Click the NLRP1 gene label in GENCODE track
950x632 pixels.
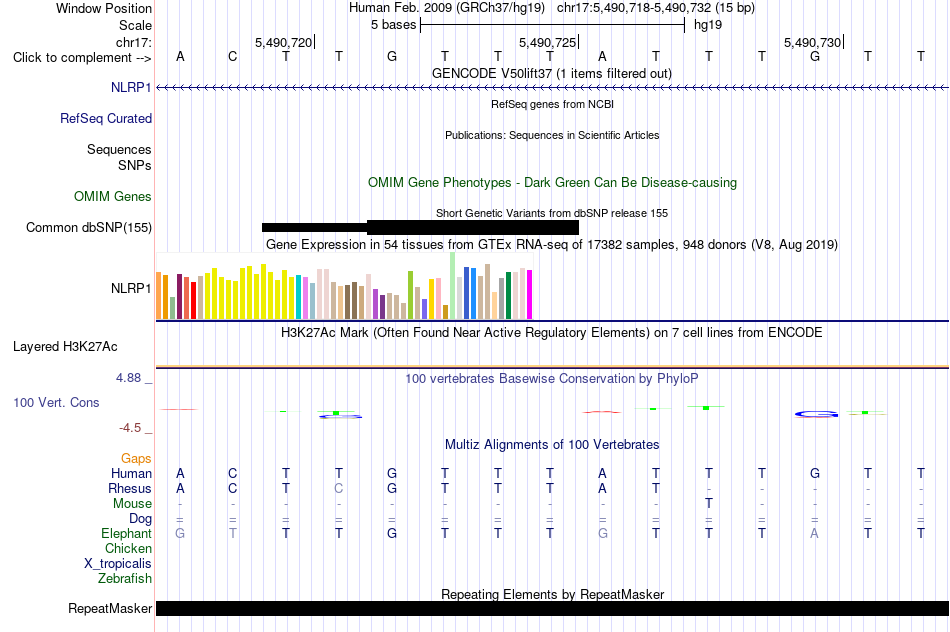coord(131,87)
